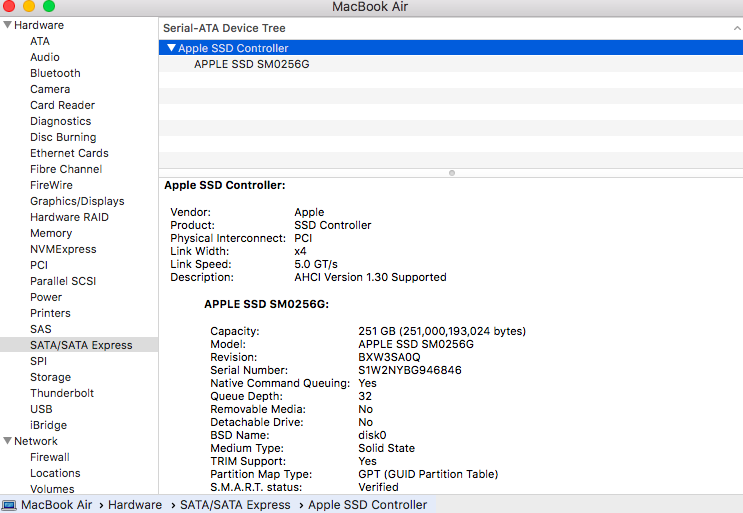Click the GPT (GUID Partition Table) value
This screenshot has width=743, height=513.
point(428,474)
